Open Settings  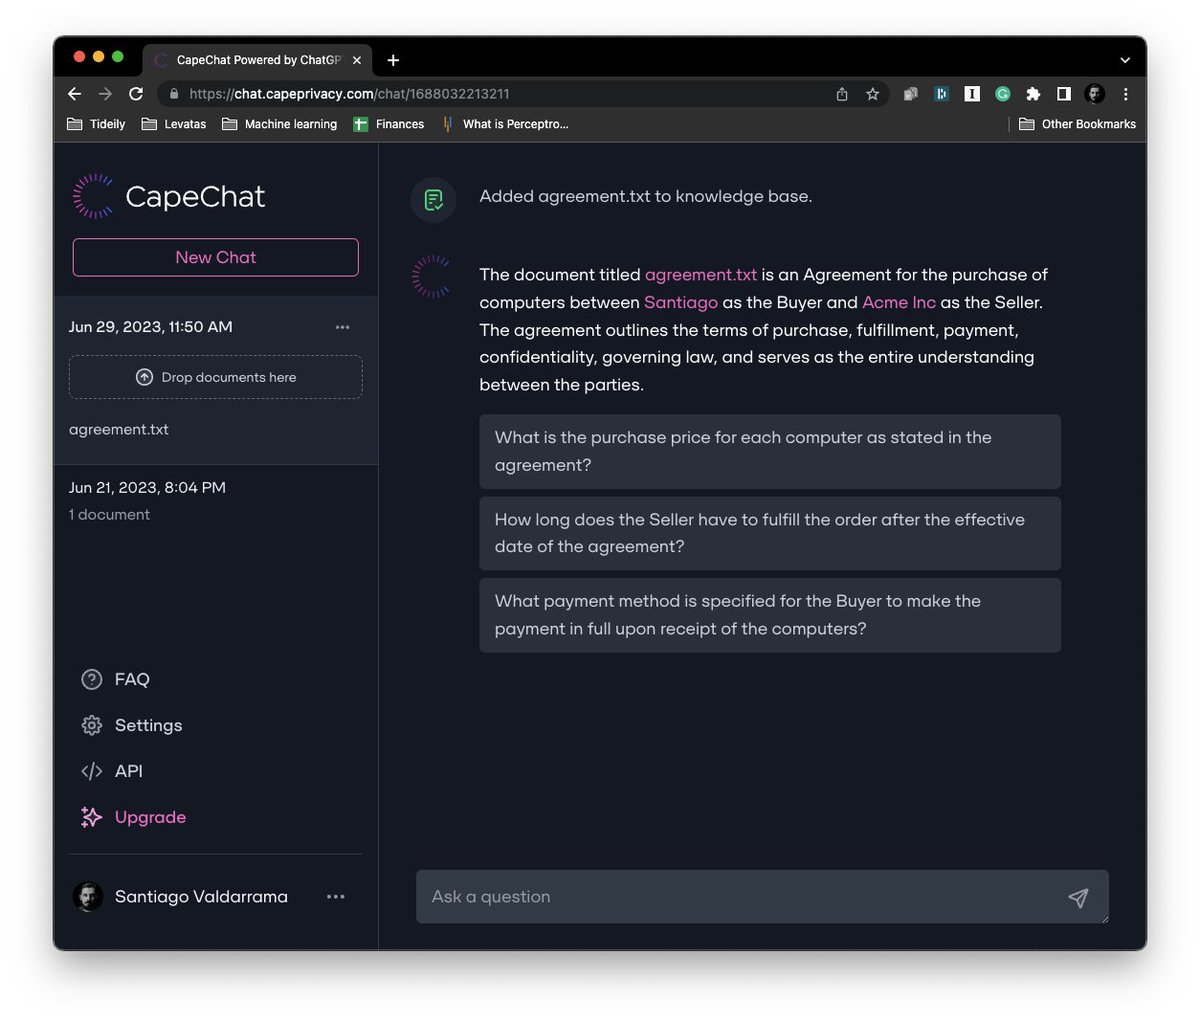(x=148, y=725)
